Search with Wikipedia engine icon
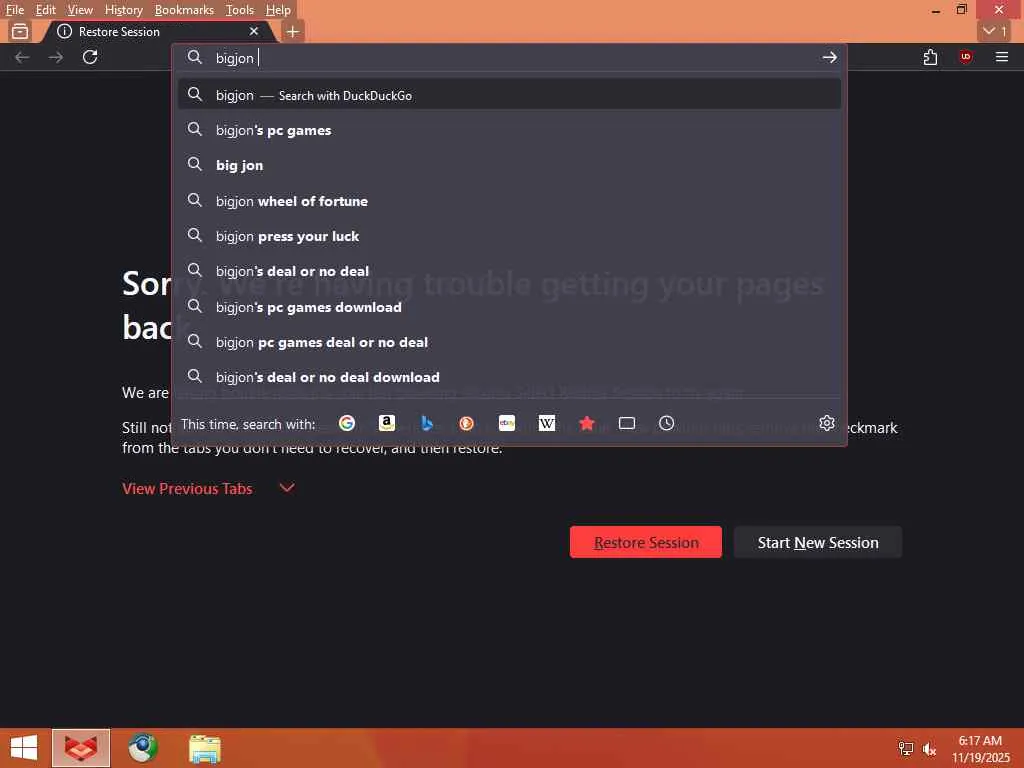The height and width of the screenshot is (768, 1024). pyautogui.click(x=547, y=423)
